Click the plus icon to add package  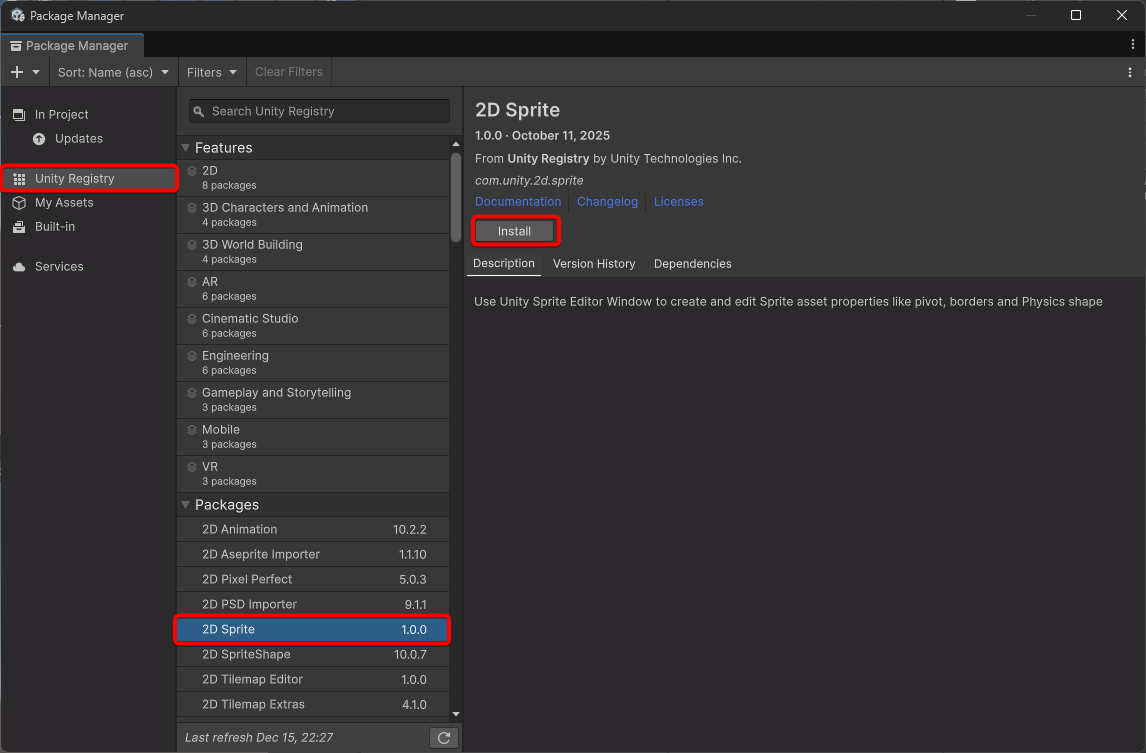tap(17, 72)
